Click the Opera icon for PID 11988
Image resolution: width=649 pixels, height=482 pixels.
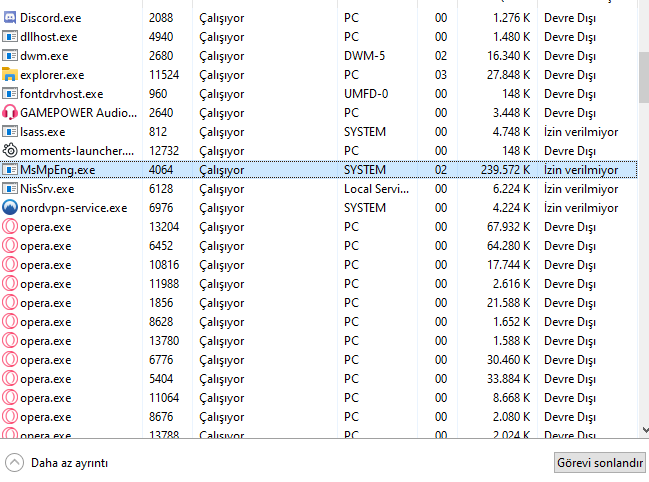click(10, 284)
